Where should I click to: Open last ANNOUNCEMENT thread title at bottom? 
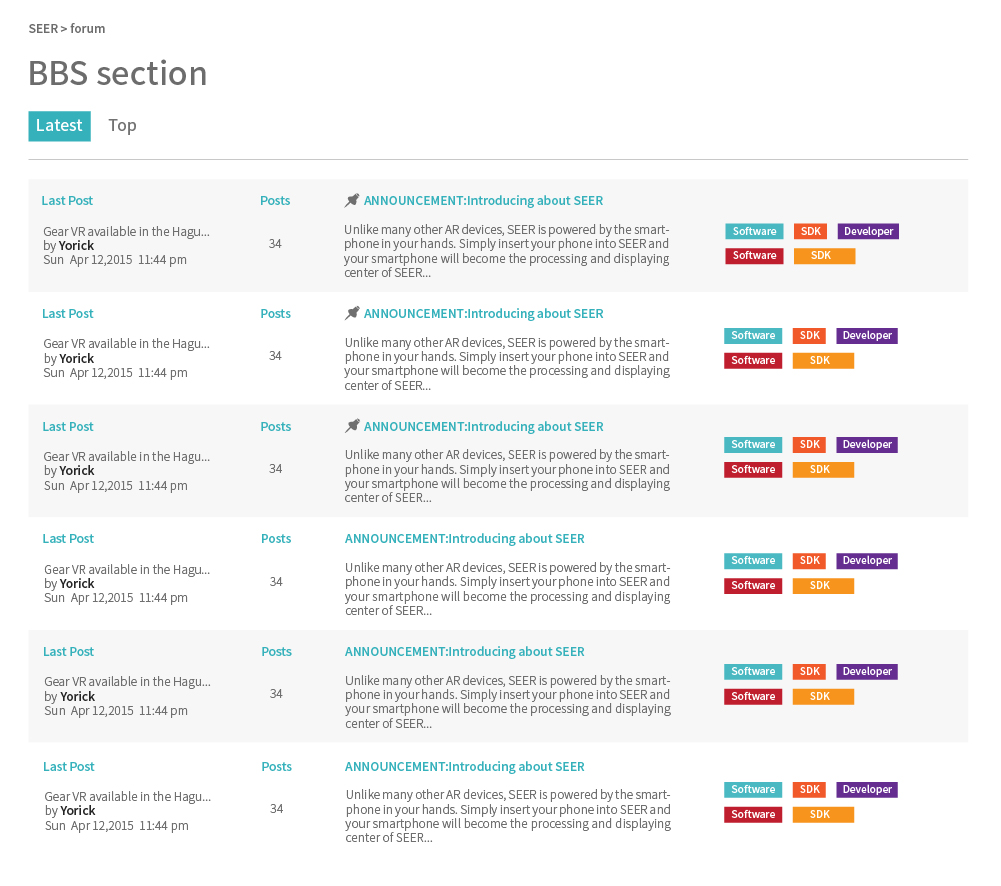pyautogui.click(x=465, y=767)
